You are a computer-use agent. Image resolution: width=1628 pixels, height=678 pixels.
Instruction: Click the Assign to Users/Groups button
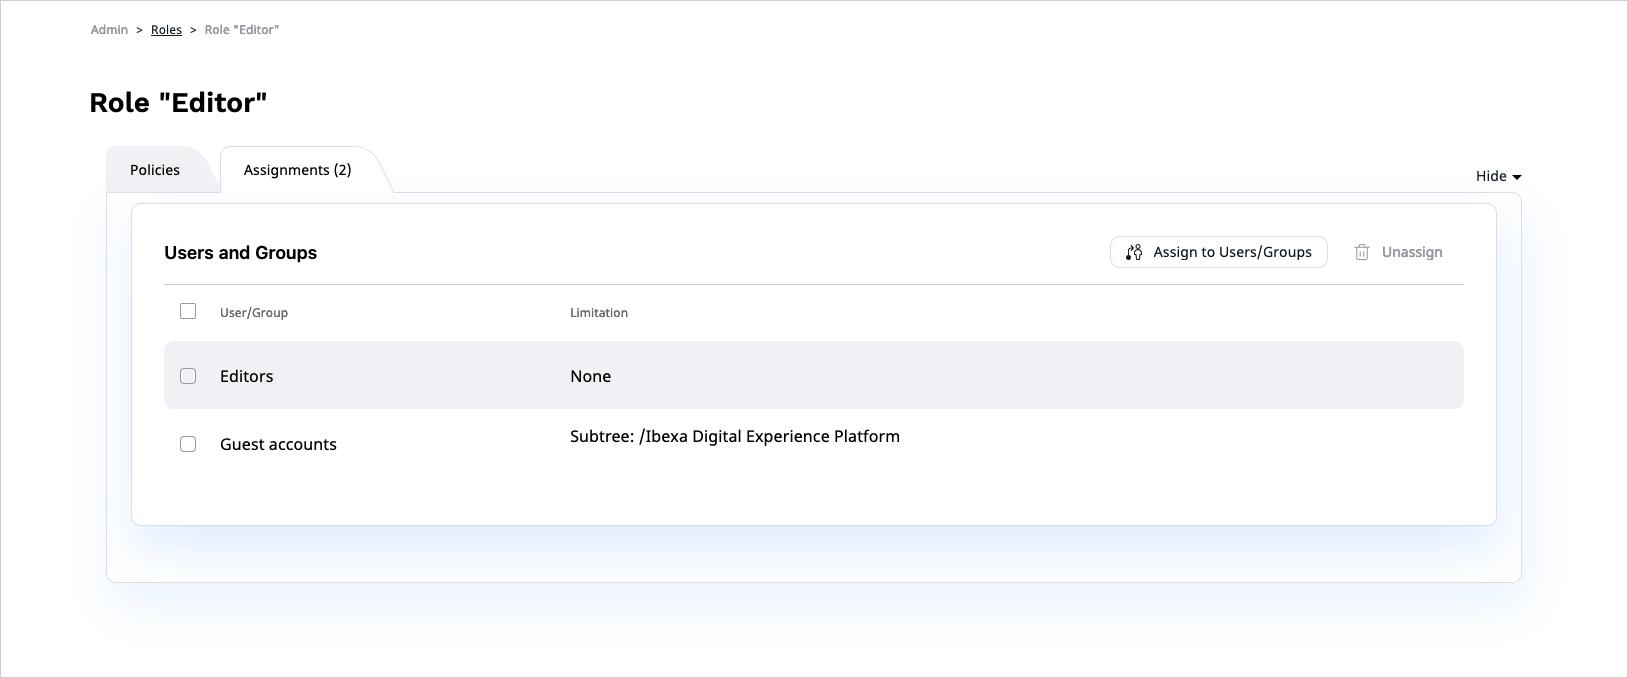[1218, 252]
